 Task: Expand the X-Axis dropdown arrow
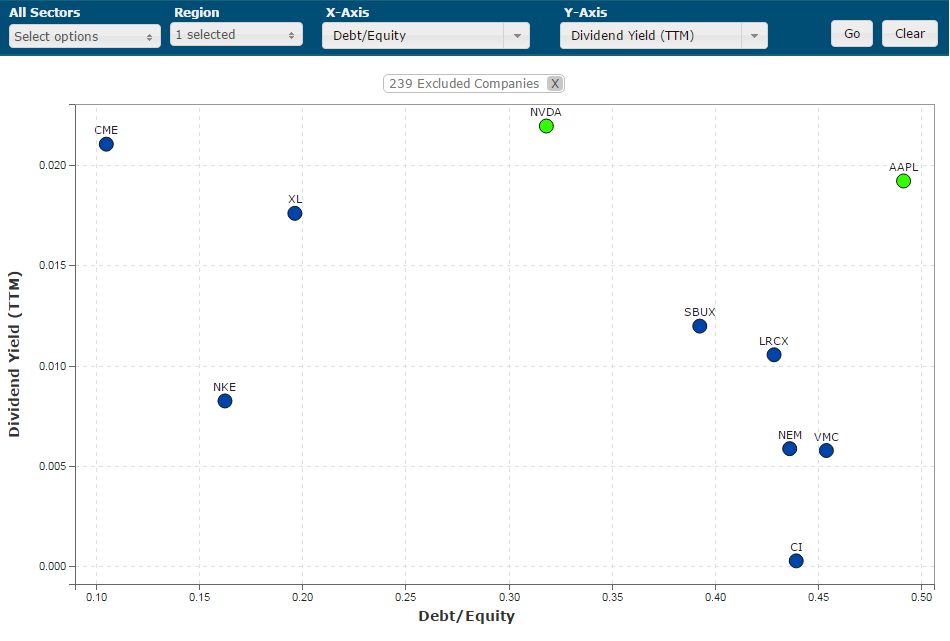coord(517,36)
